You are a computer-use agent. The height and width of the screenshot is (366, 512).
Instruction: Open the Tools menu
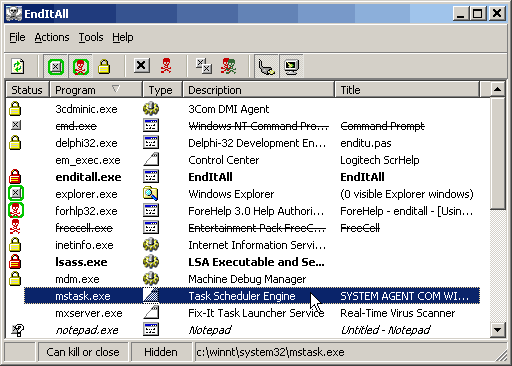pos(91,37)
